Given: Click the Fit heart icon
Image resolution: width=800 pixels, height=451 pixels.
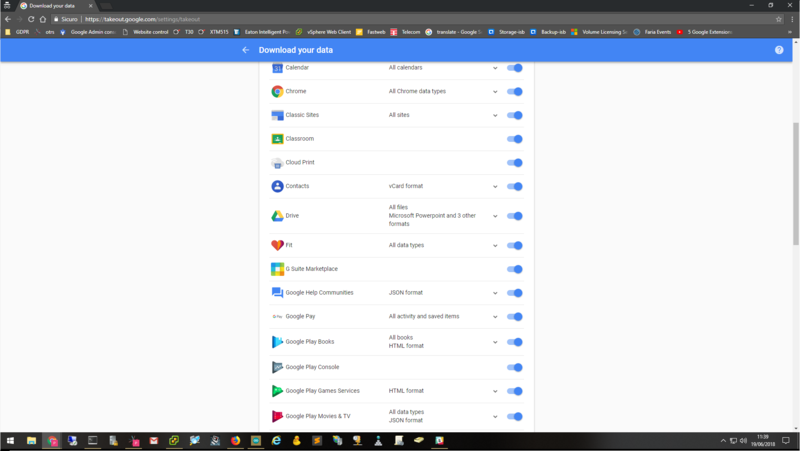Looking at the screenshot, I should coord(277,245).
